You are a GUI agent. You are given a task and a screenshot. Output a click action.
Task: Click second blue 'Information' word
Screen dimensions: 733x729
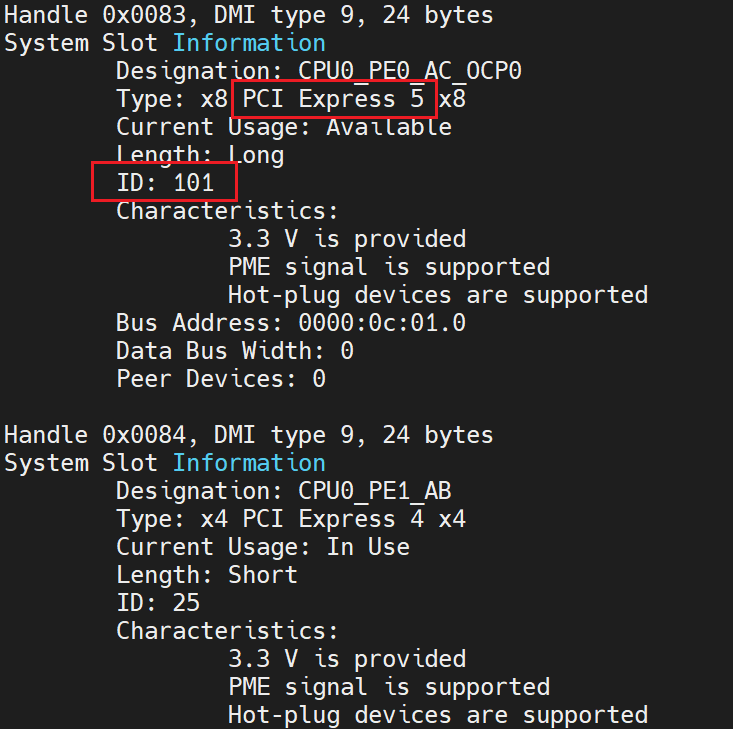tap(249, 463)
